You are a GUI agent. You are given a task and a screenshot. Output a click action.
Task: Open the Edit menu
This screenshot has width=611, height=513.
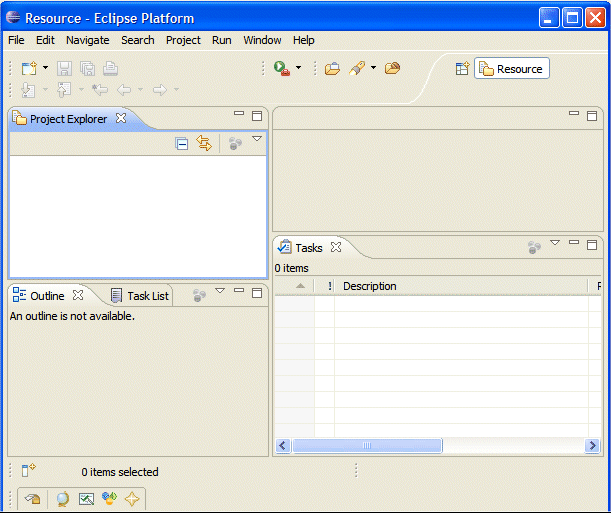tap(45, 40)
